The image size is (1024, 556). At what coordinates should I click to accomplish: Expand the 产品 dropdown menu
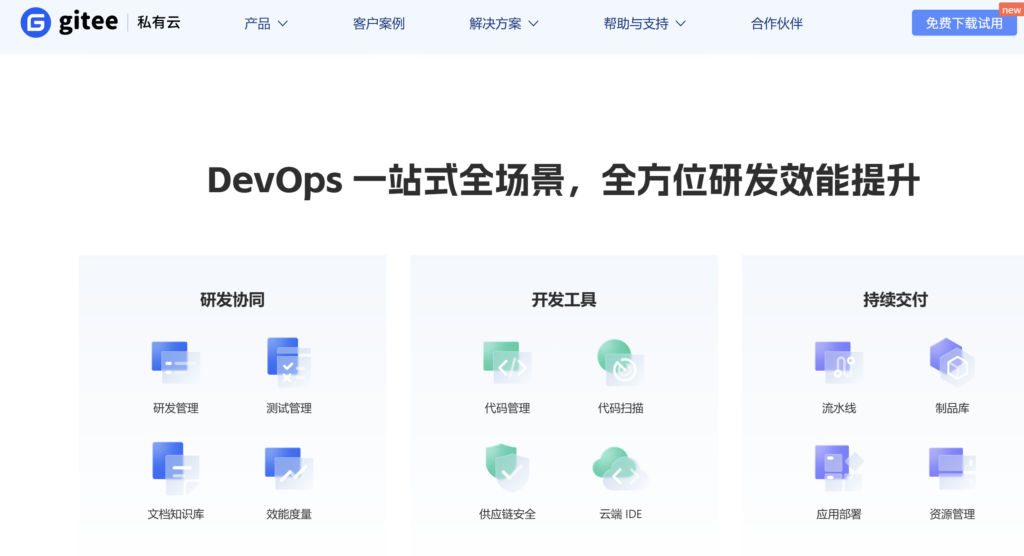(x=266, y=24)
